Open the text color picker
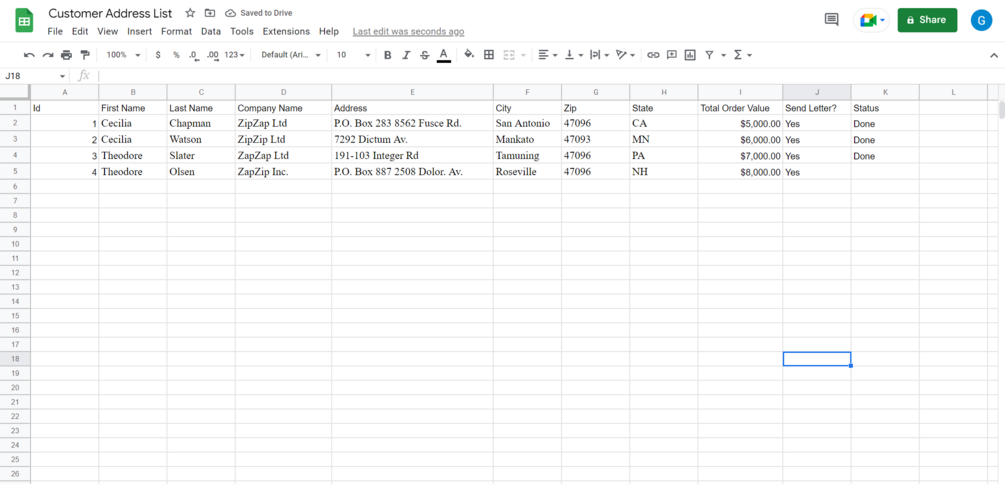 point(443,55)
